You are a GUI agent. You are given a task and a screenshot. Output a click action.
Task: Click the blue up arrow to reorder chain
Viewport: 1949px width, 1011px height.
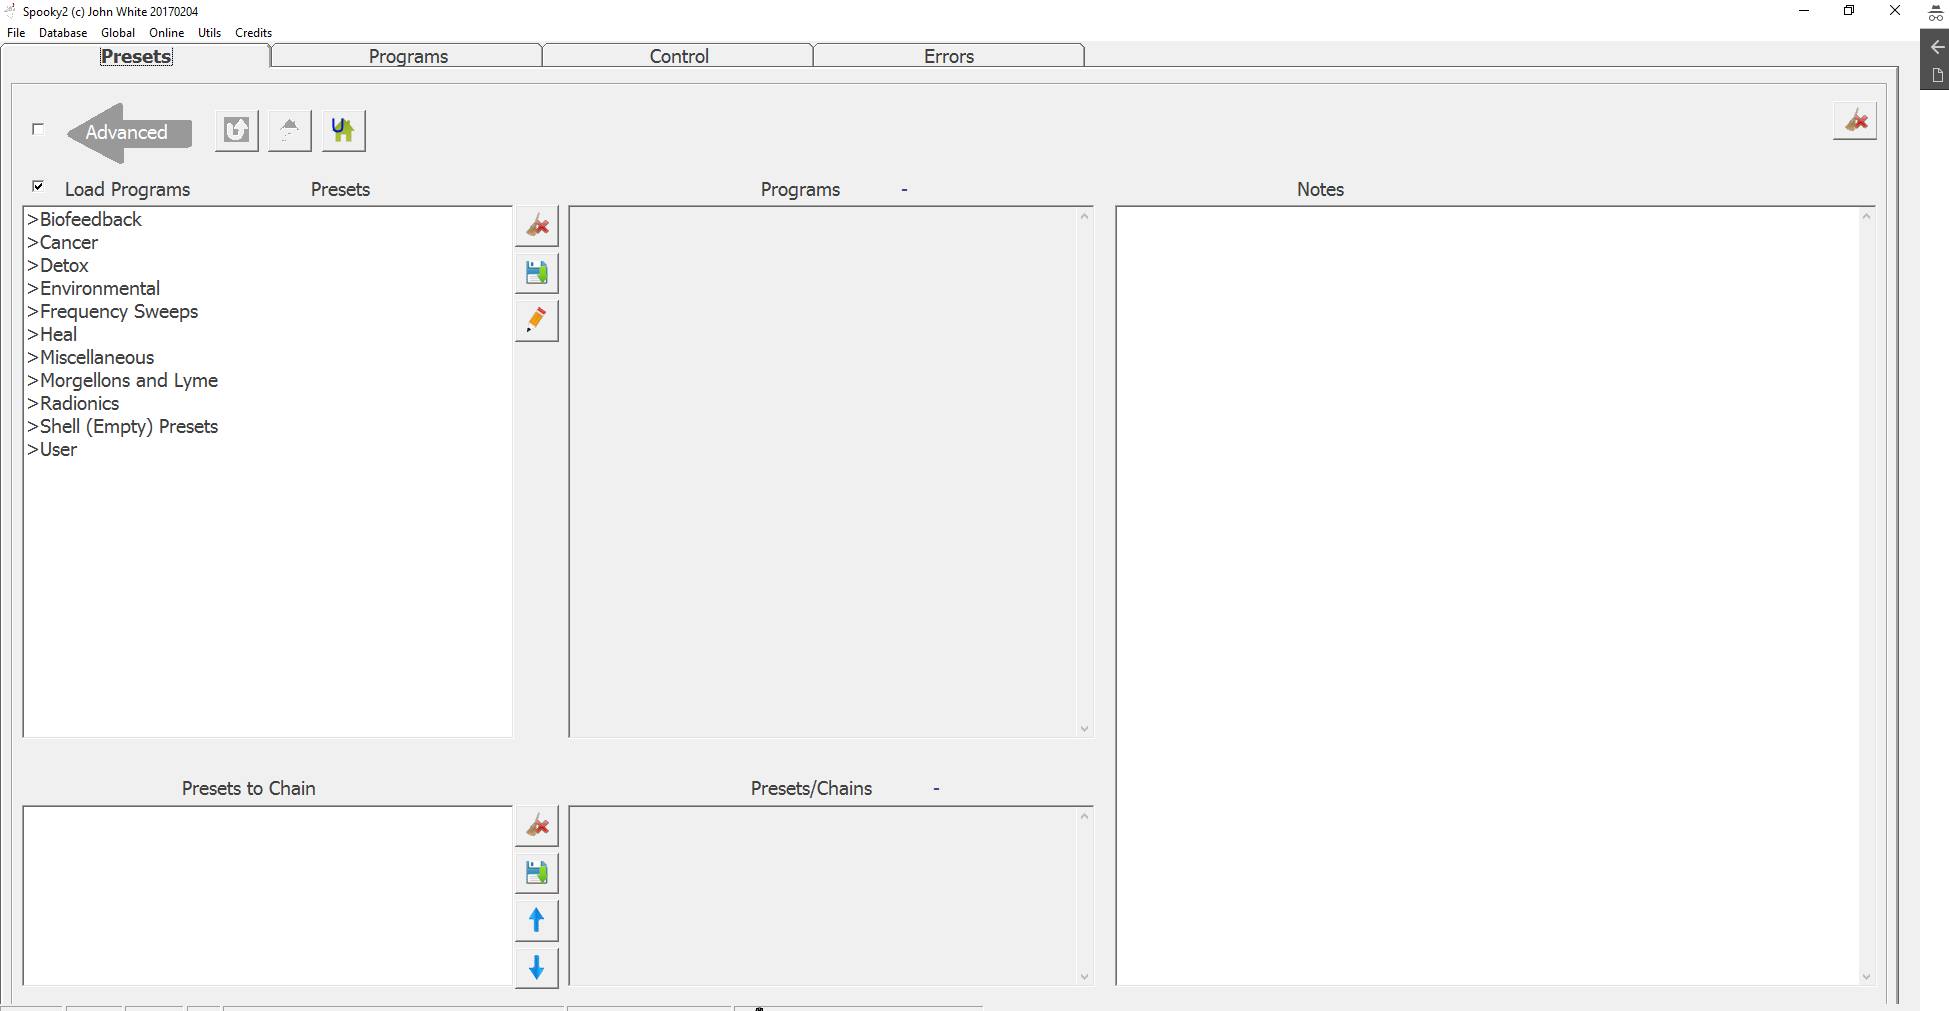tap(536, 920)
